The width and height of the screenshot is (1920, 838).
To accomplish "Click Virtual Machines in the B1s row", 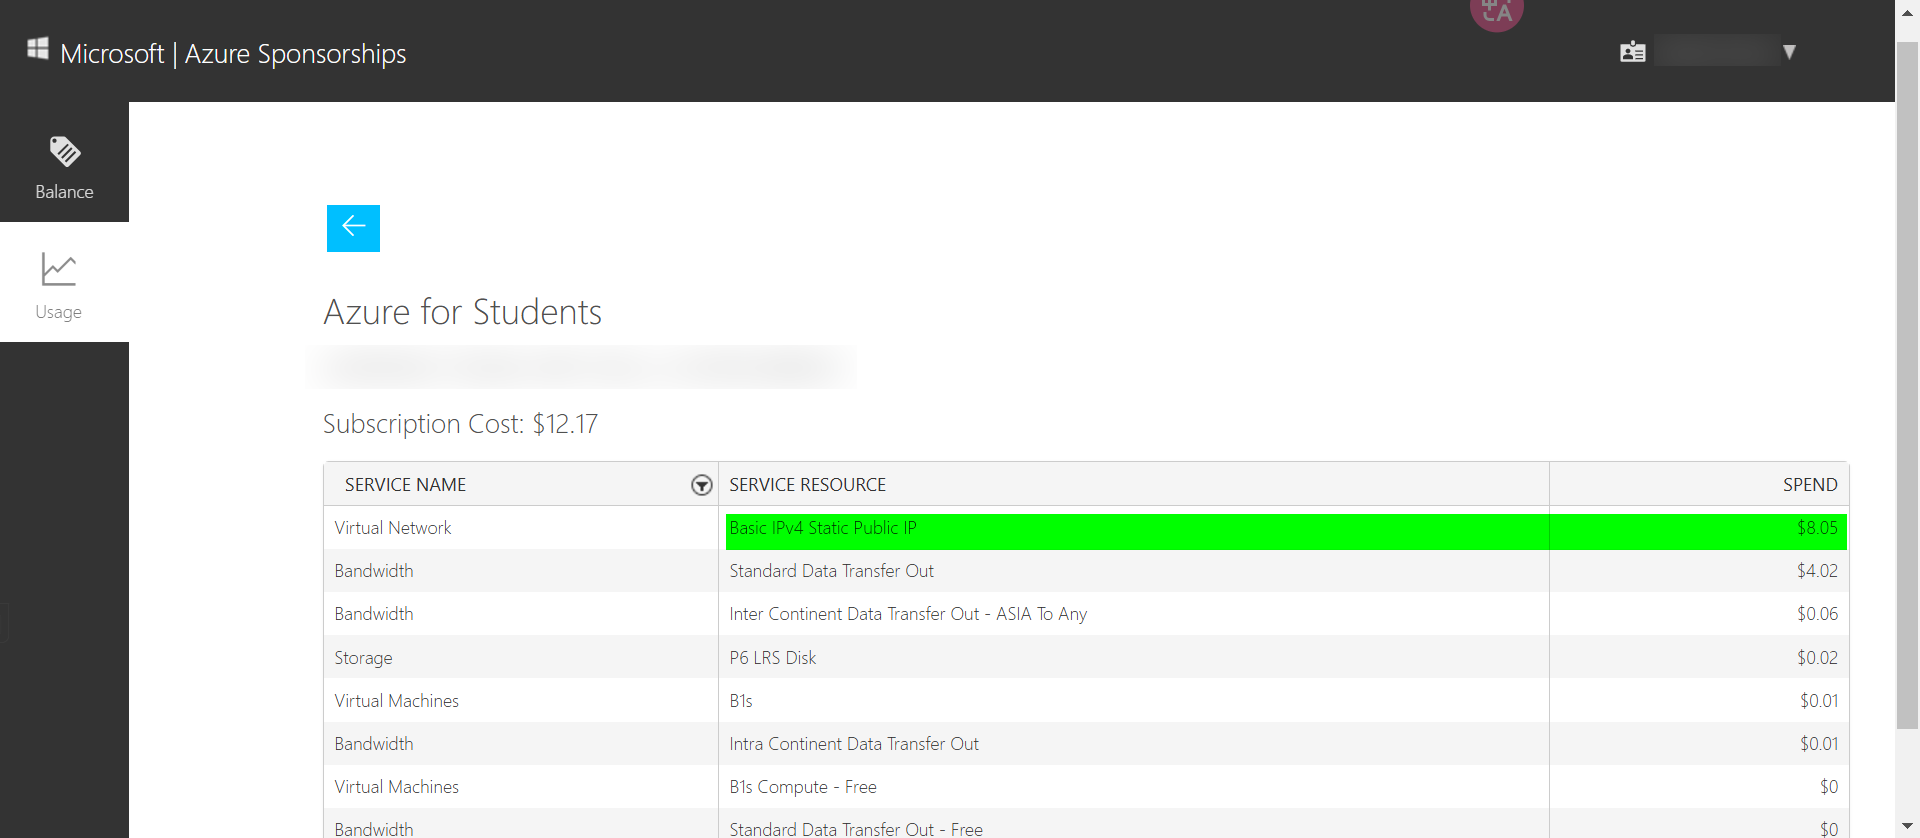I will [x=397, y=701].
